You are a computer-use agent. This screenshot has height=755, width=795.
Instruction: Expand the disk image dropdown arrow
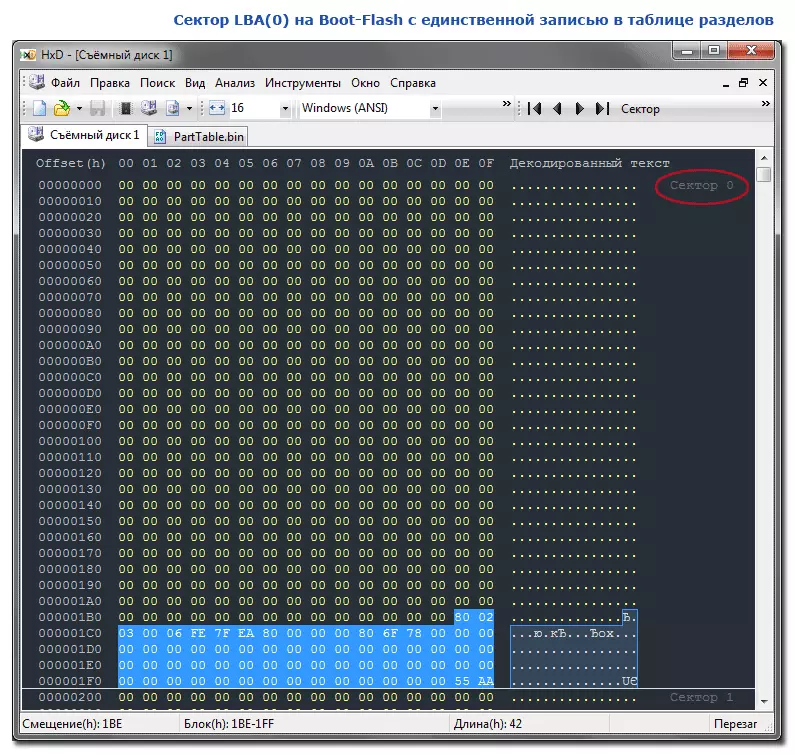[189, 109]
